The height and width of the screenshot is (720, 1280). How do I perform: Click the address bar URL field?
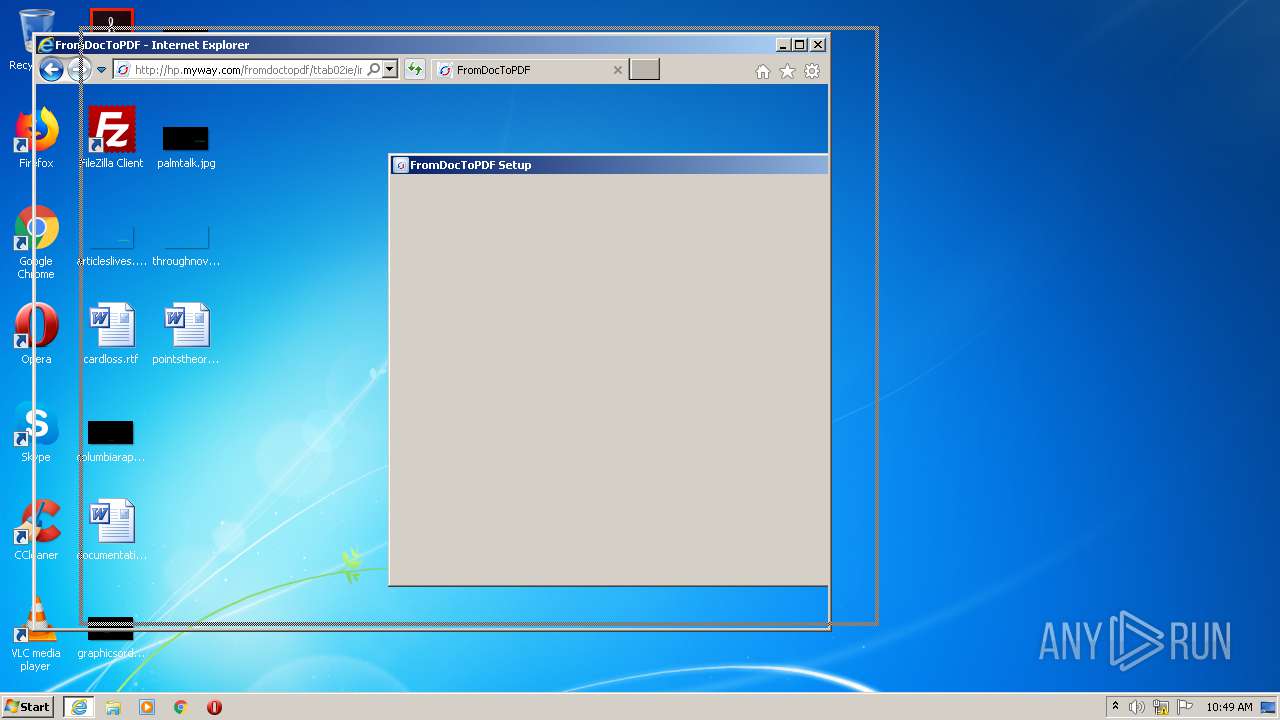tap(247, 70)
